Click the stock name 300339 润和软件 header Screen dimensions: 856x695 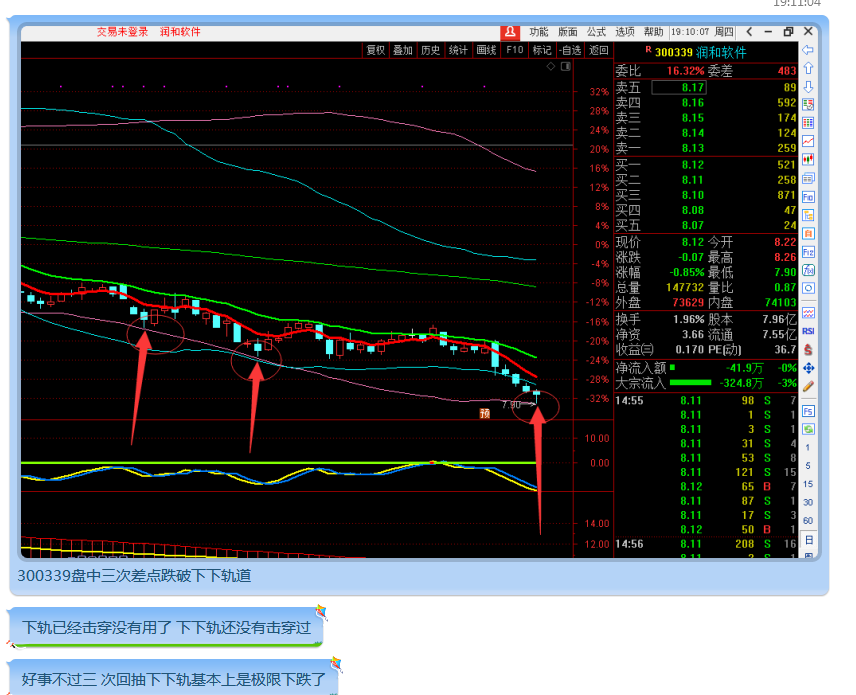coord(700,52)
